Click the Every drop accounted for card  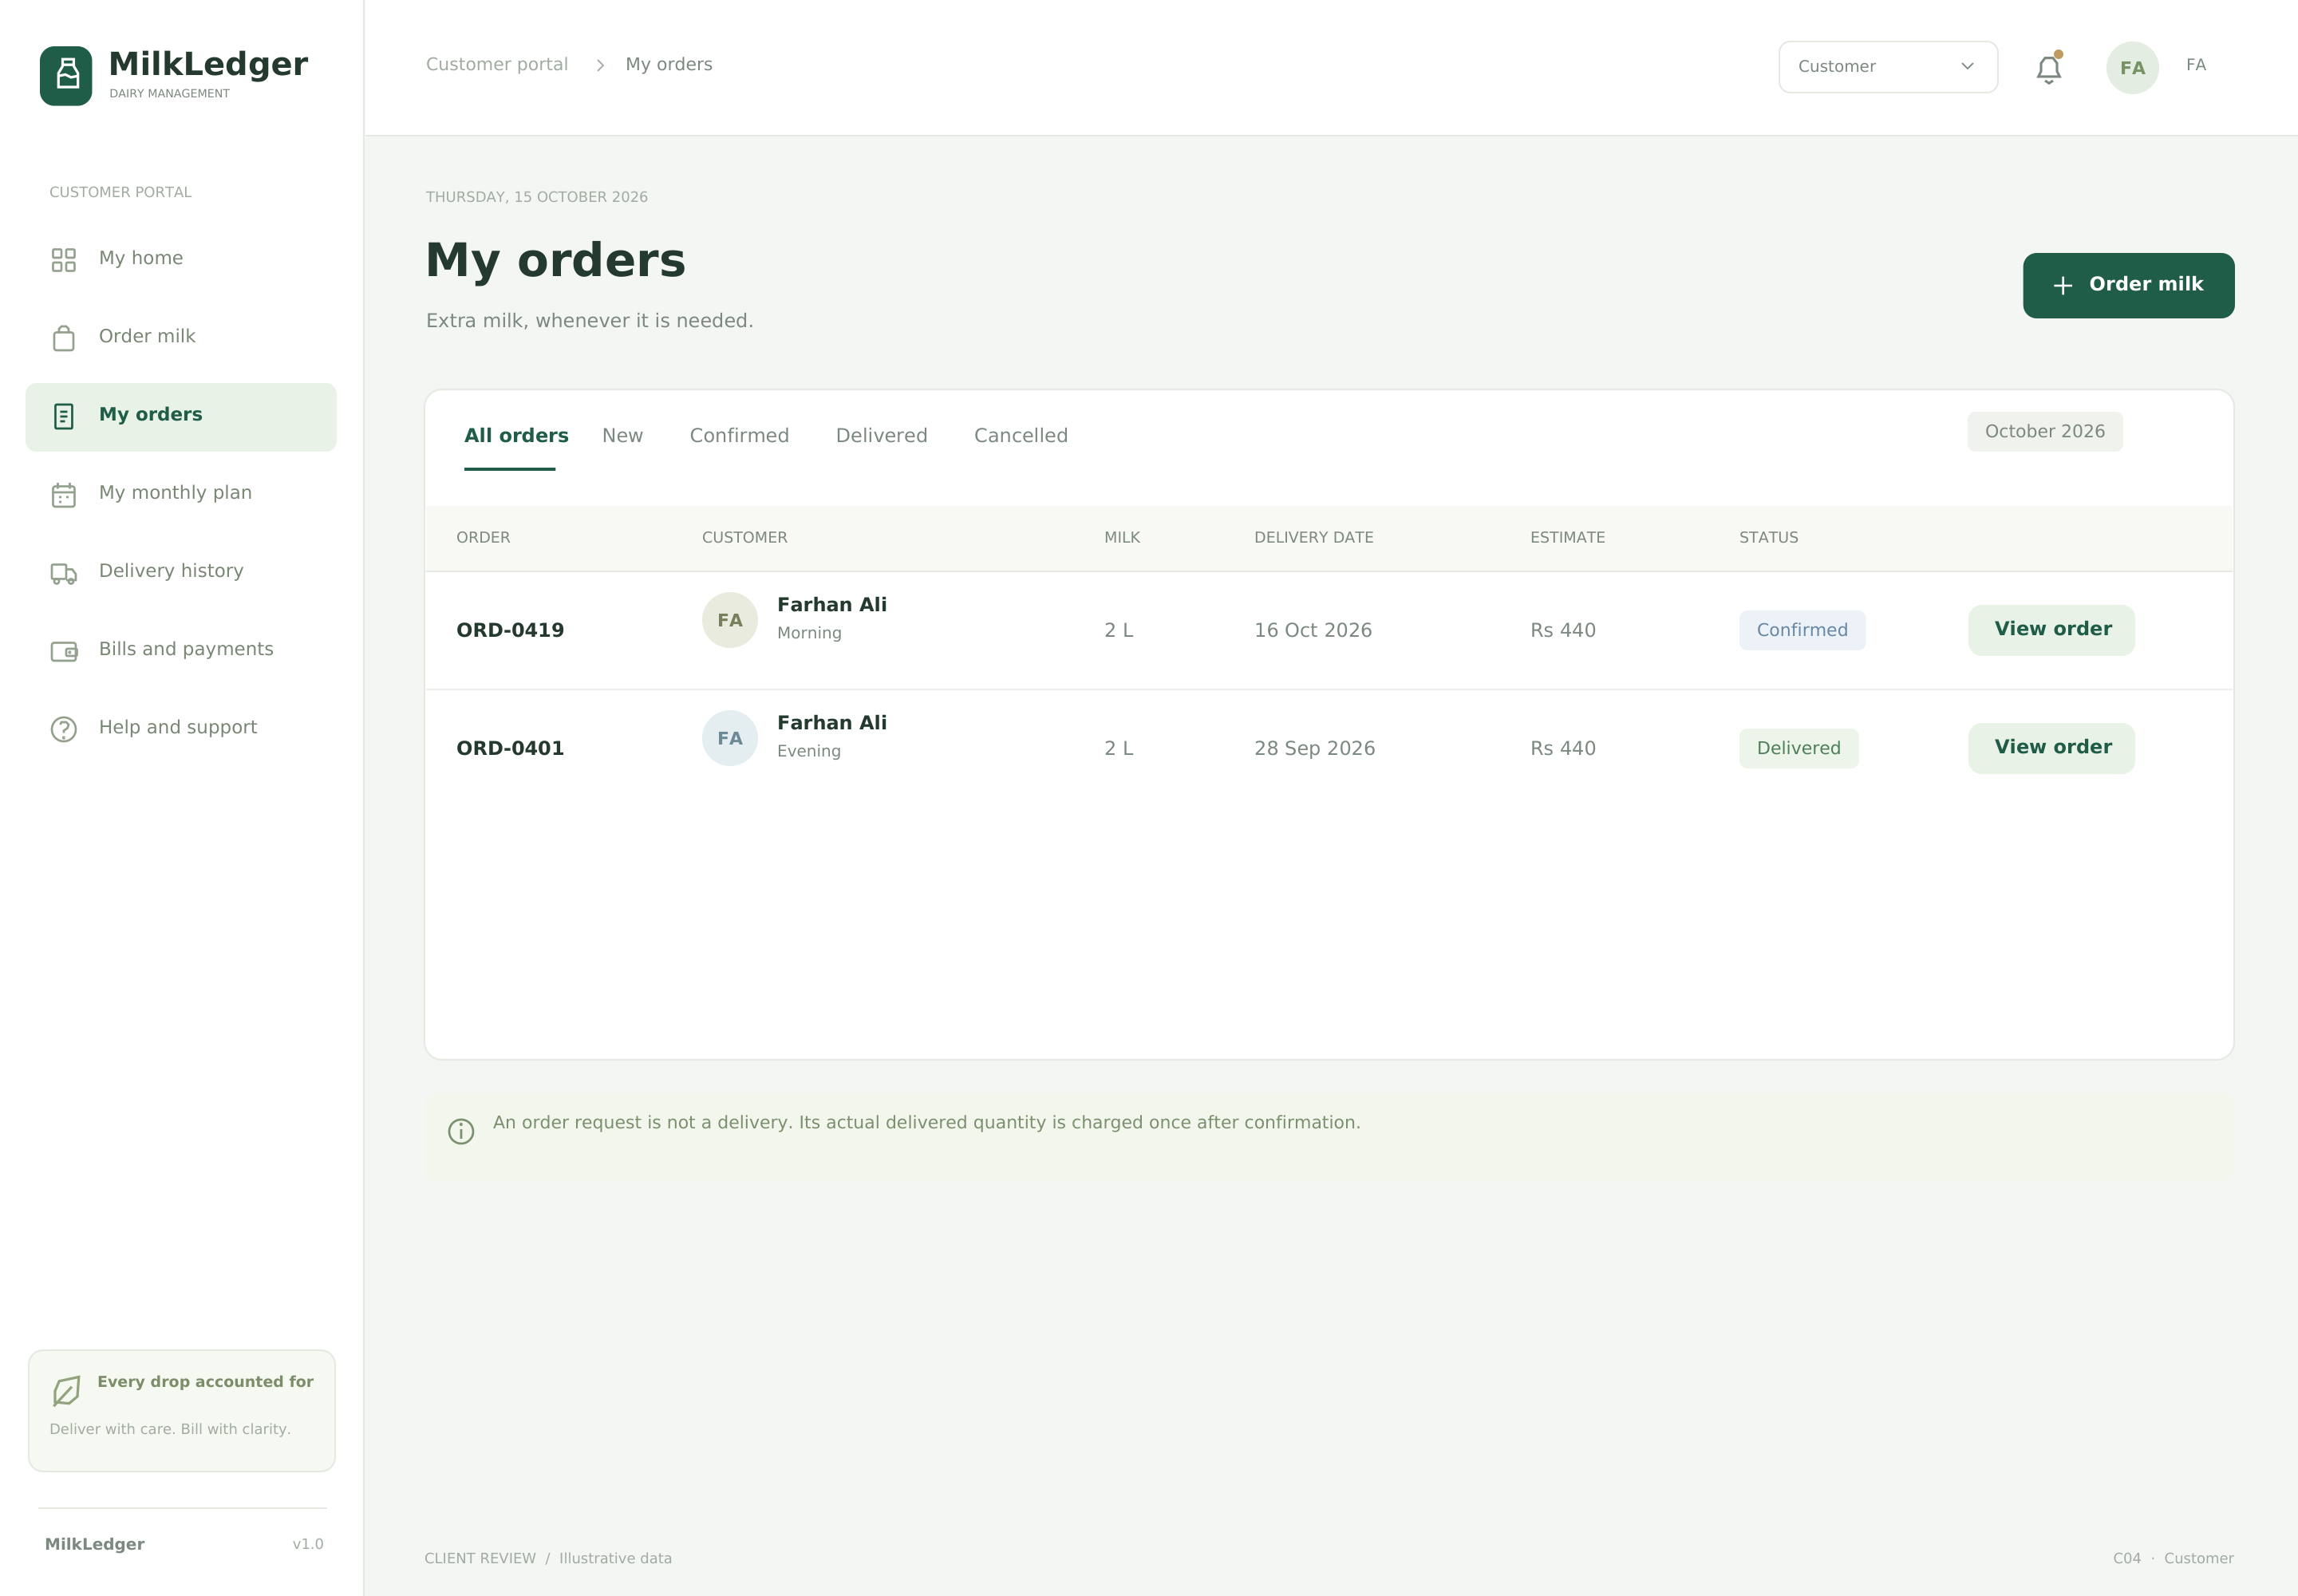[182, 1410]
